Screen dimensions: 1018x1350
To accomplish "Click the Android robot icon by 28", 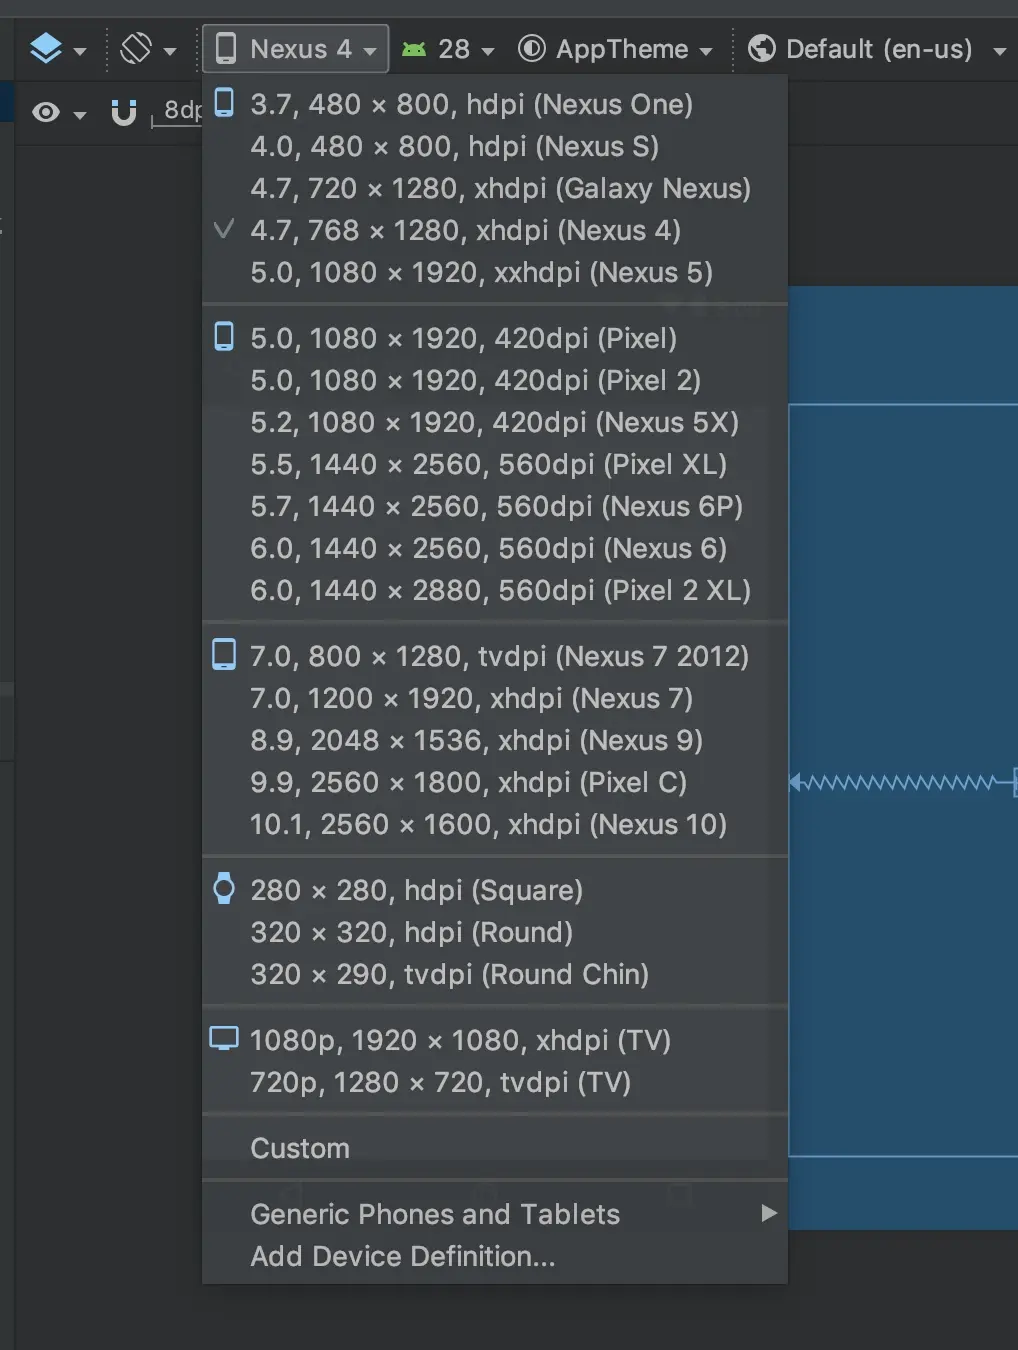I will tap(414, 49).
